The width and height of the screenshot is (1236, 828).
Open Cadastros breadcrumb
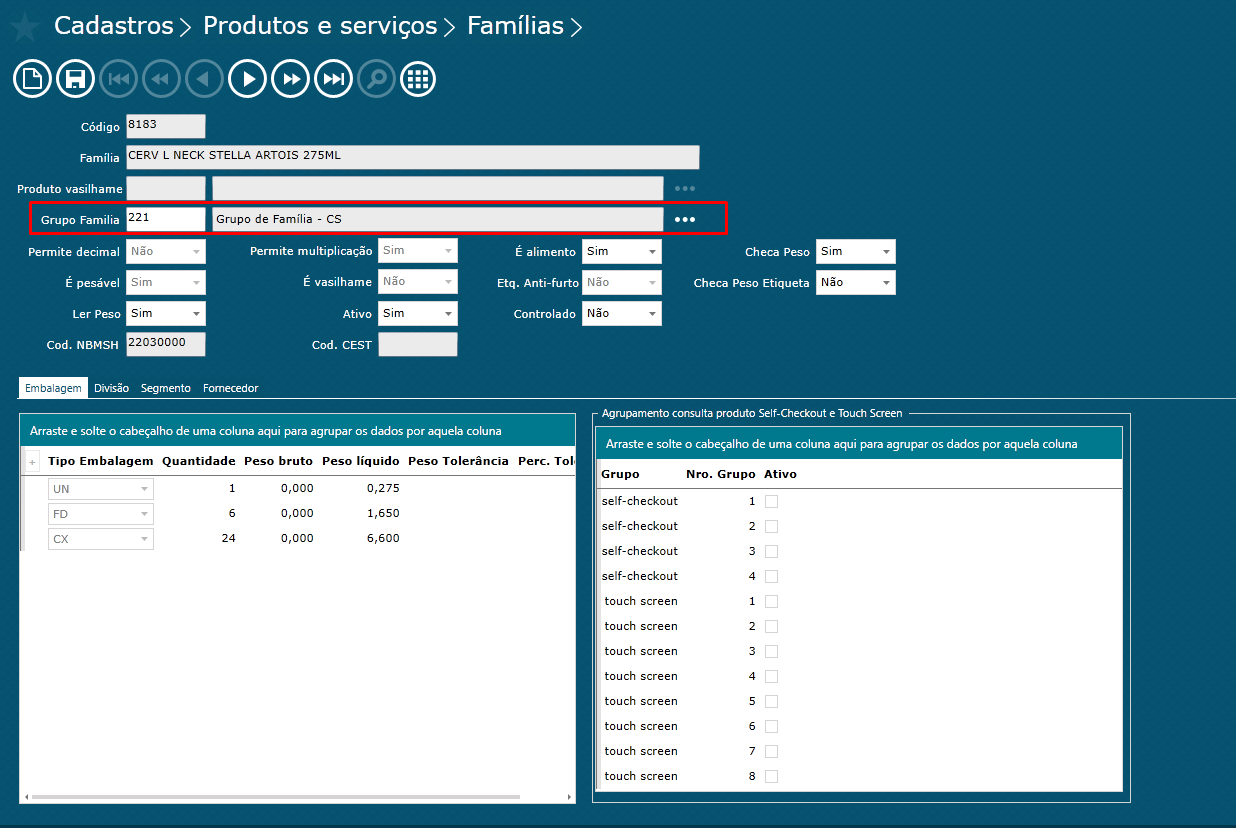(x=114, y=26)
